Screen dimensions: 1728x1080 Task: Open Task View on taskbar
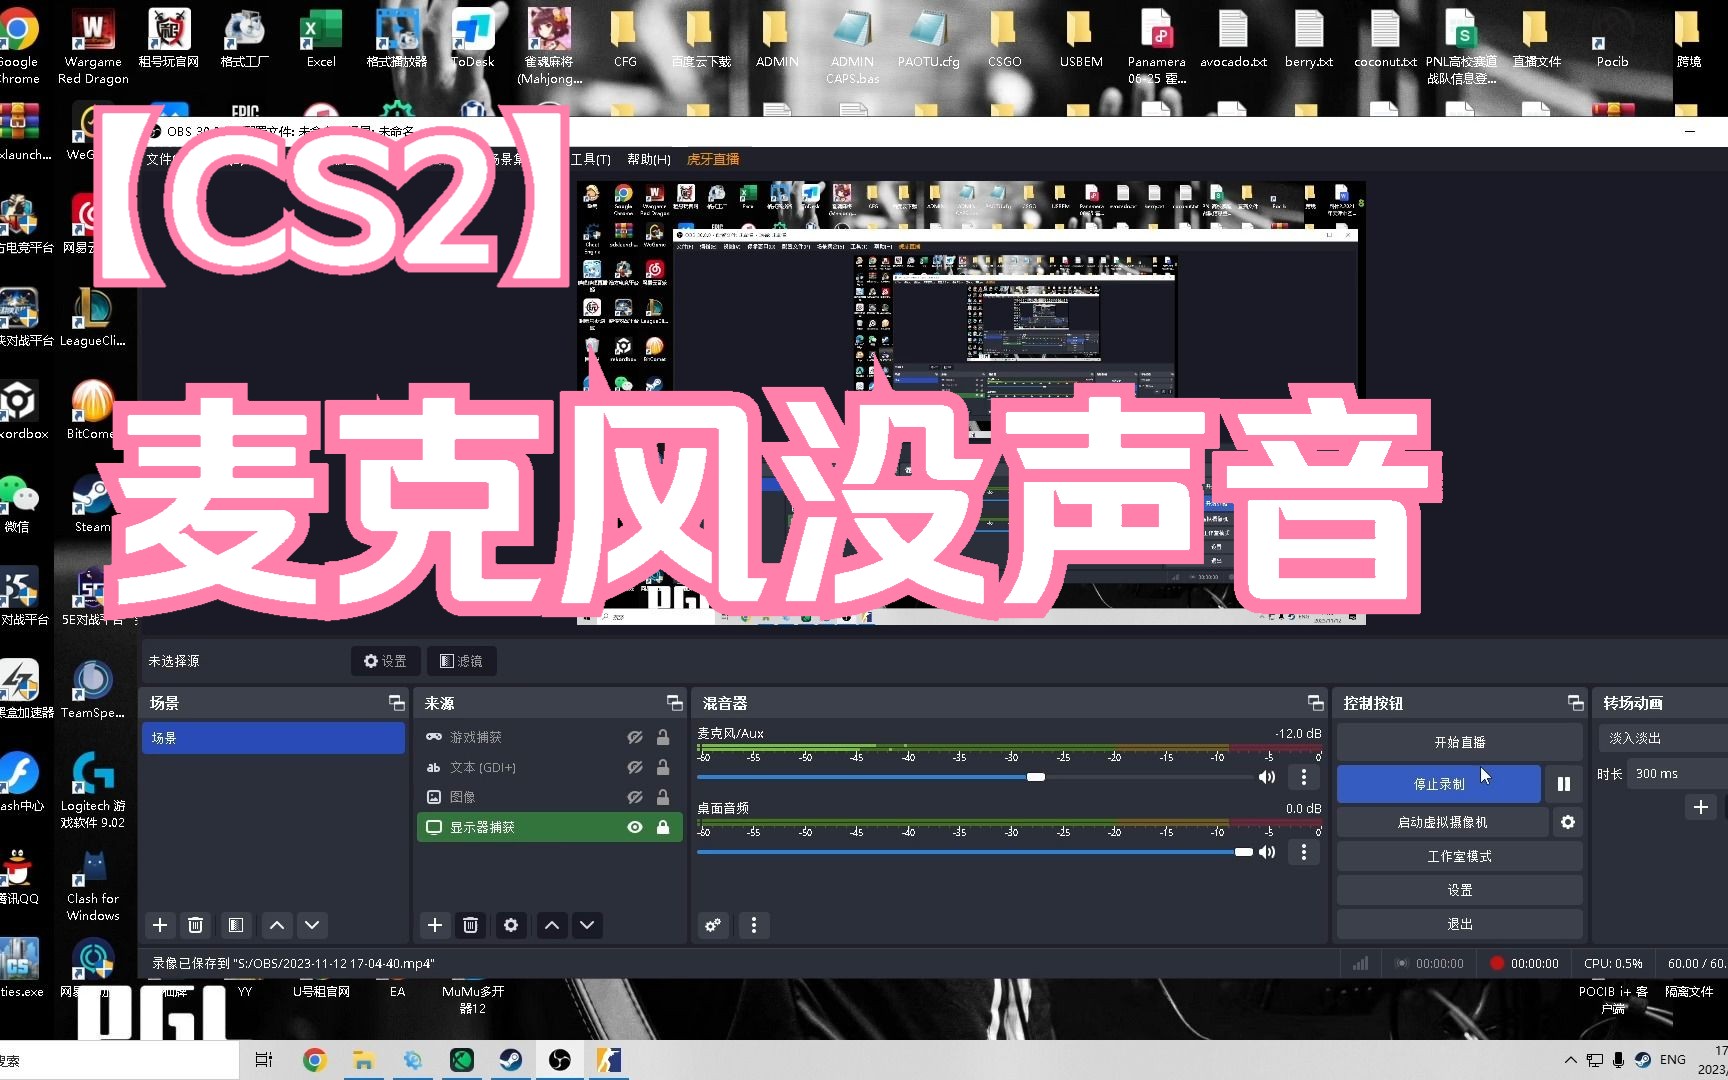point(264,1060)
